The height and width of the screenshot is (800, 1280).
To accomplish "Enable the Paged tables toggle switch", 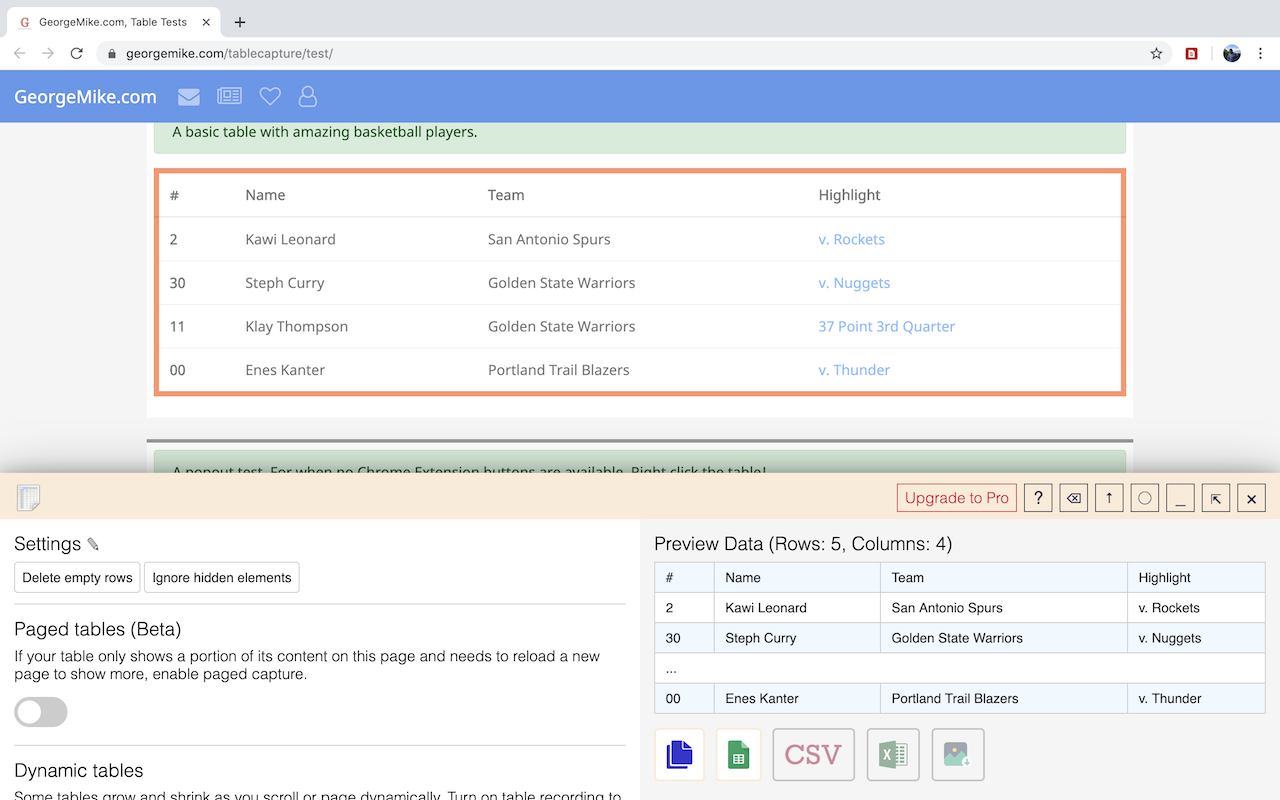I will click(41, 712).
